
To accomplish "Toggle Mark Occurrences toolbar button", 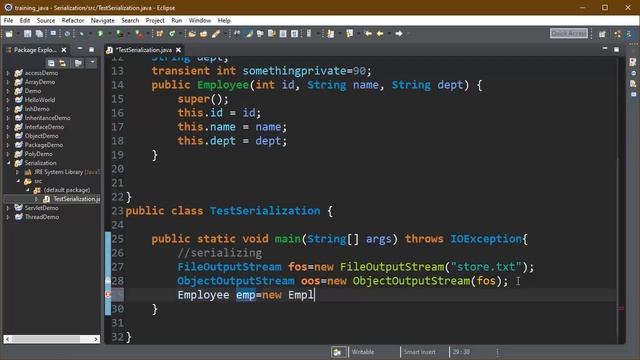I will tap(249, 33).
